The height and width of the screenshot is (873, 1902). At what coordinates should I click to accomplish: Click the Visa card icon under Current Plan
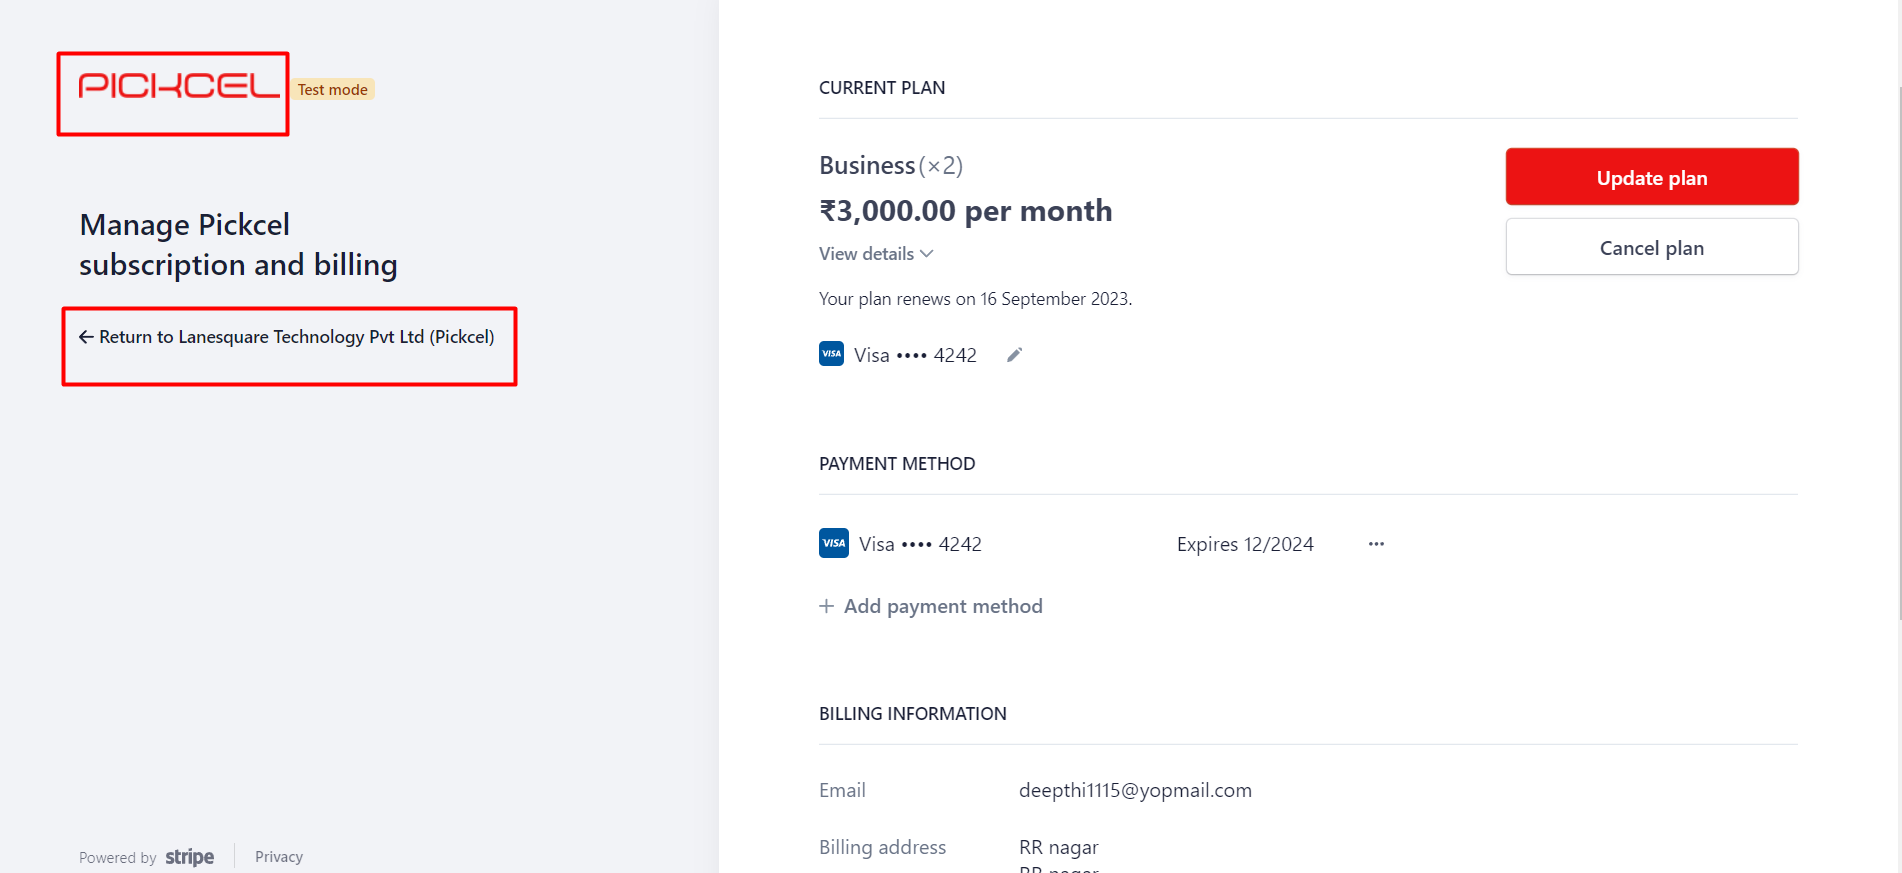[x=831, y=354]
